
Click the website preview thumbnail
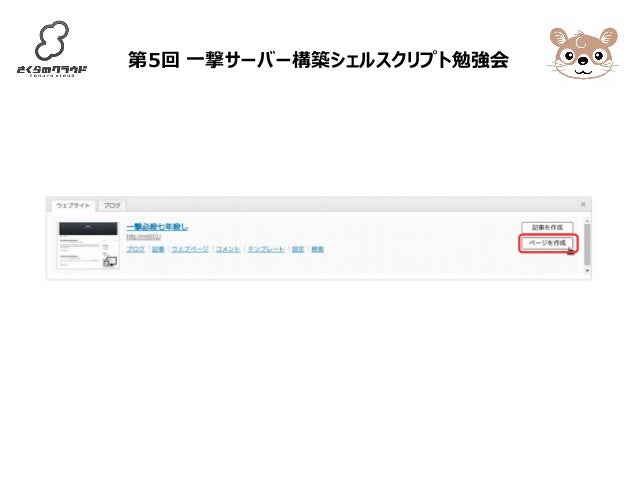tap(88, 245)
